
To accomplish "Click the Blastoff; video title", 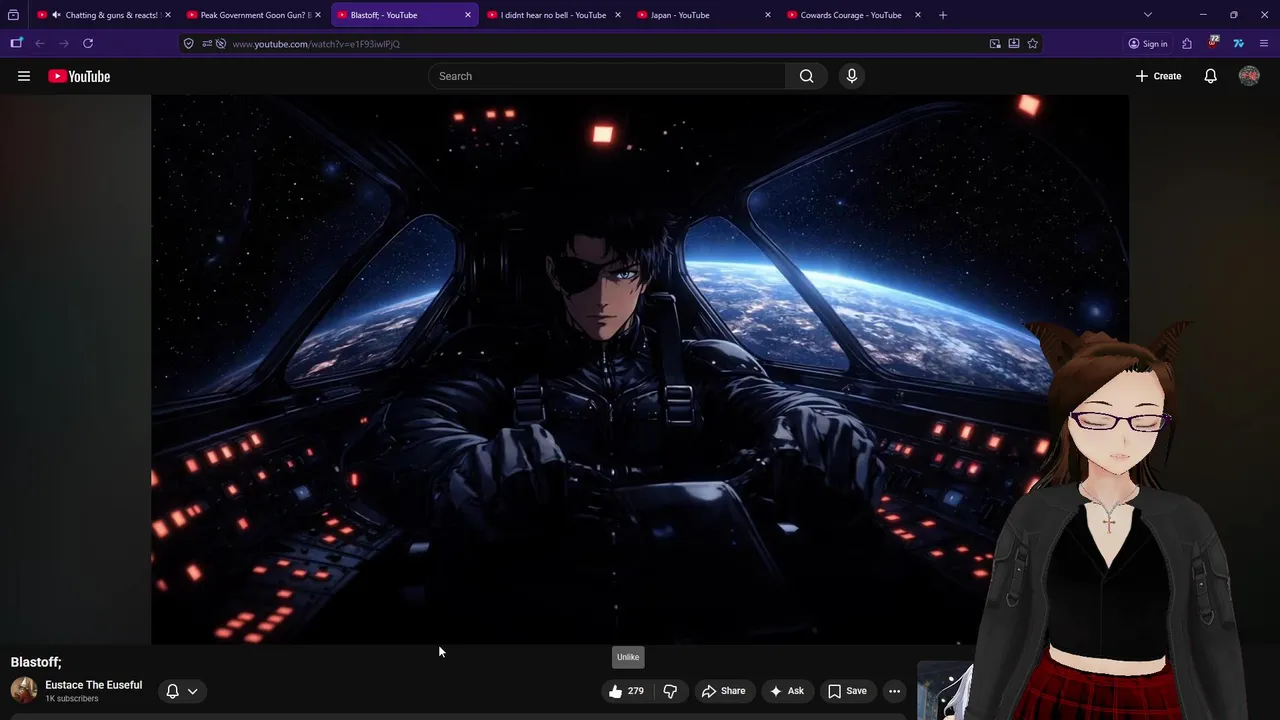I will [x=36, y=662].
